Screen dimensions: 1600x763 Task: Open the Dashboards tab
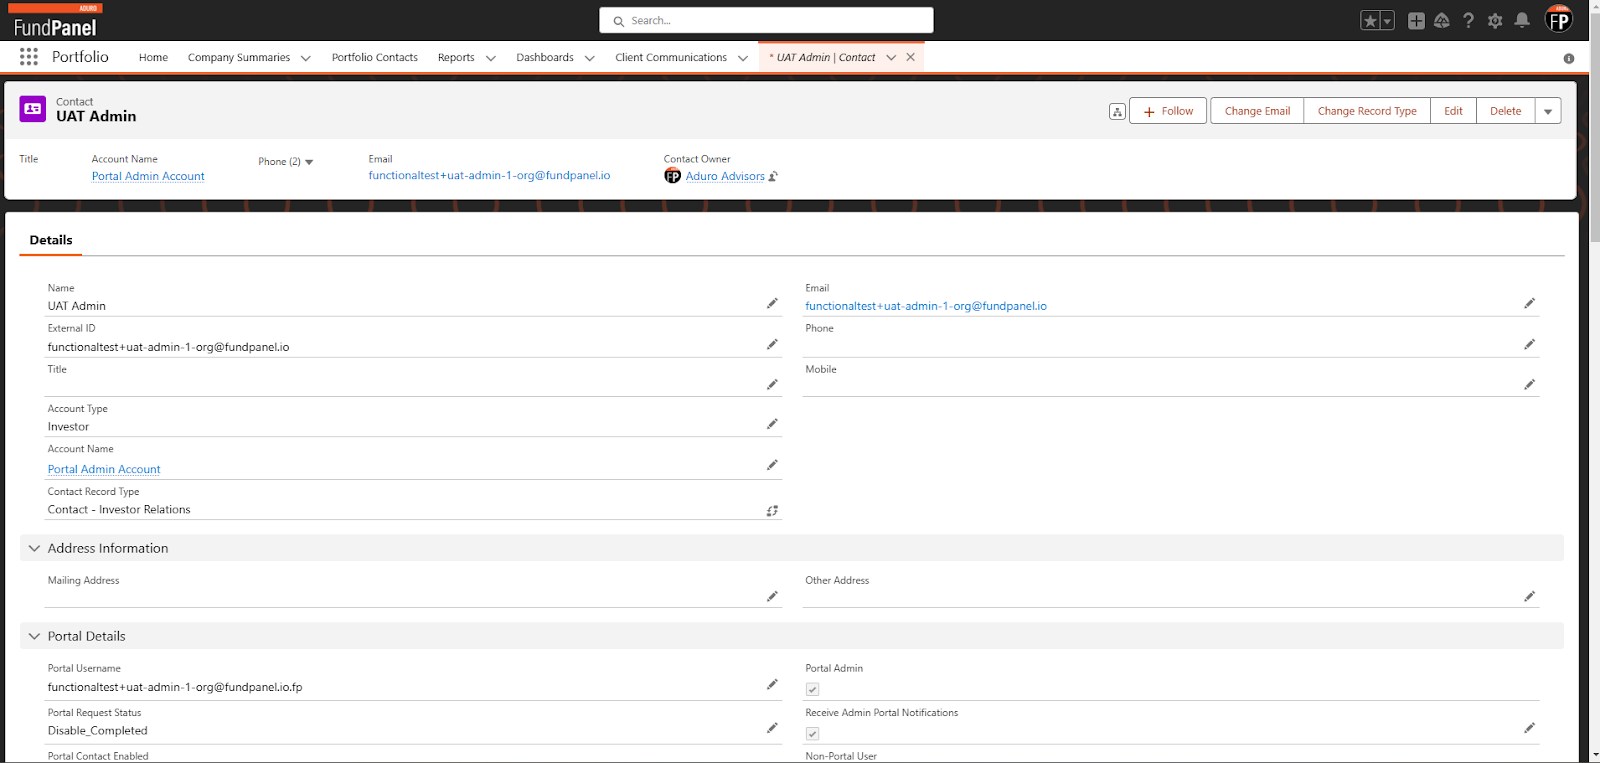click(545, 57)
